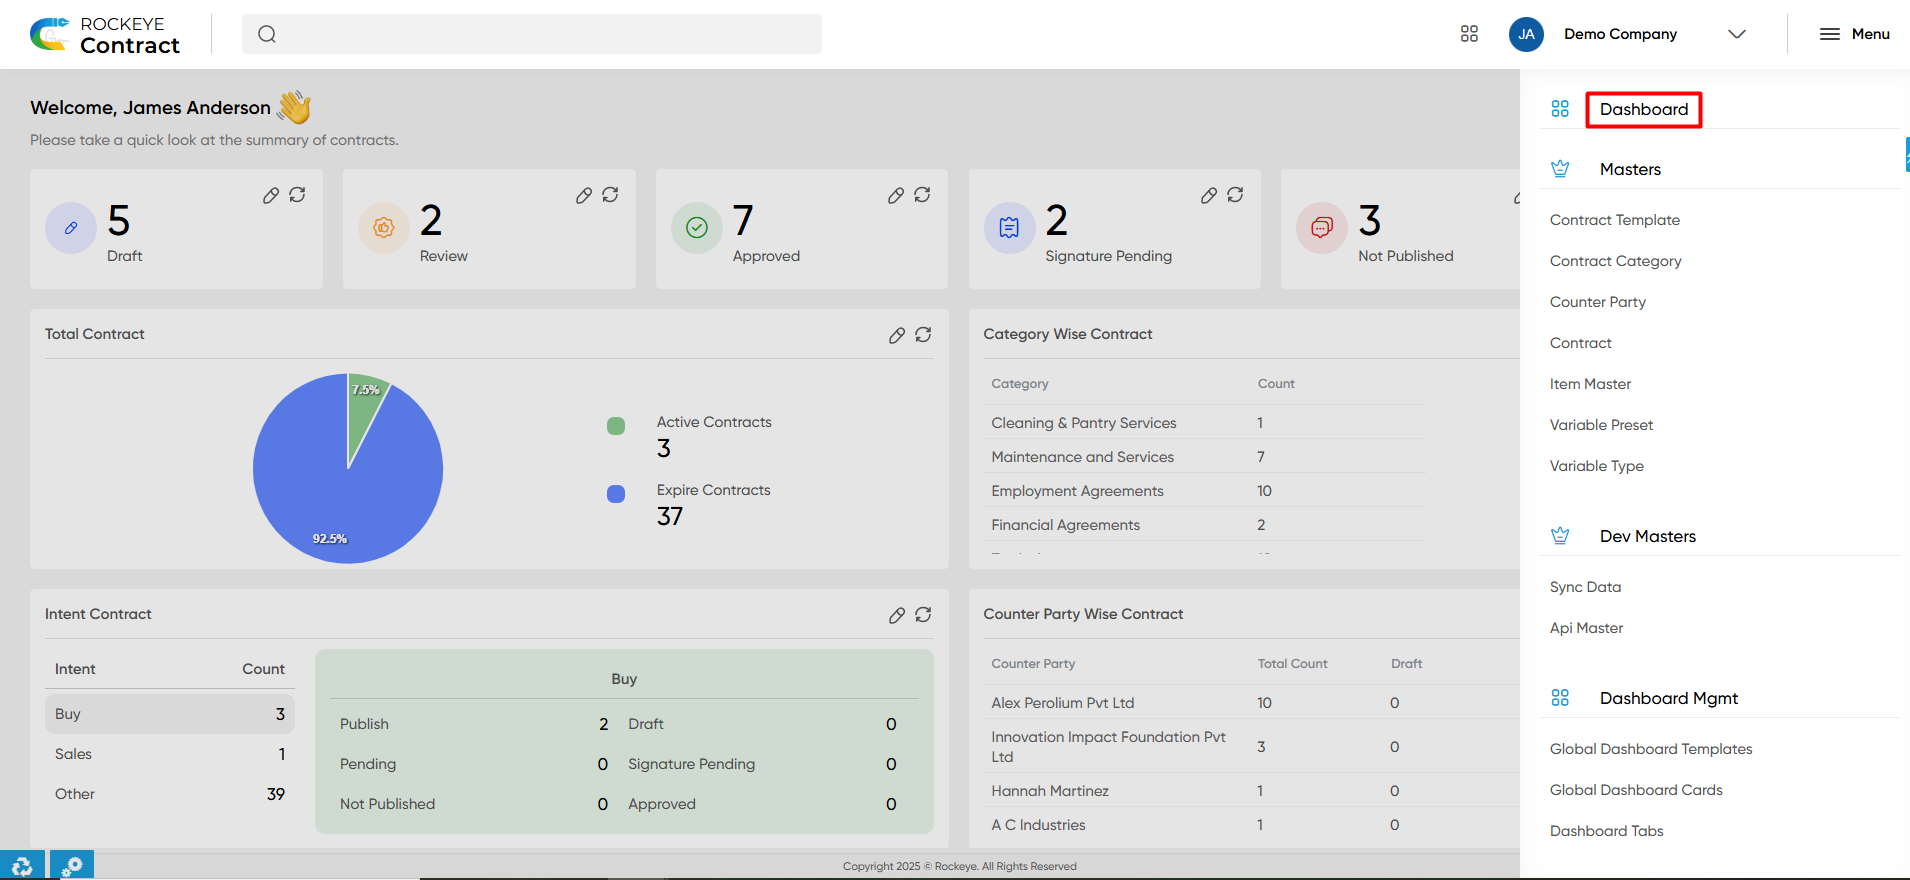Click the green Active Contracts legend swatch
This screenshot has width=1910, height=880.
[616, 426]
